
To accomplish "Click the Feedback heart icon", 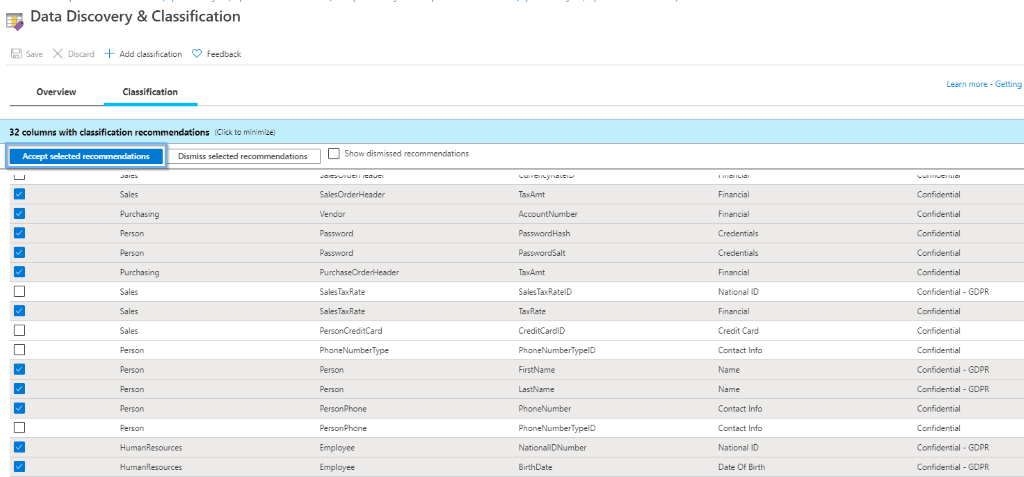I will [197, 54].
